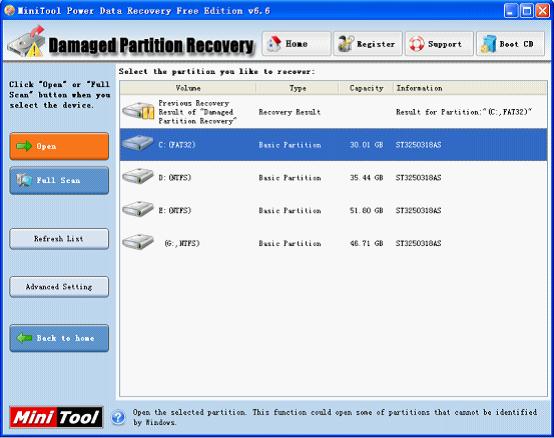Click the drive icon of D: (NTFS)

point(138,176)
